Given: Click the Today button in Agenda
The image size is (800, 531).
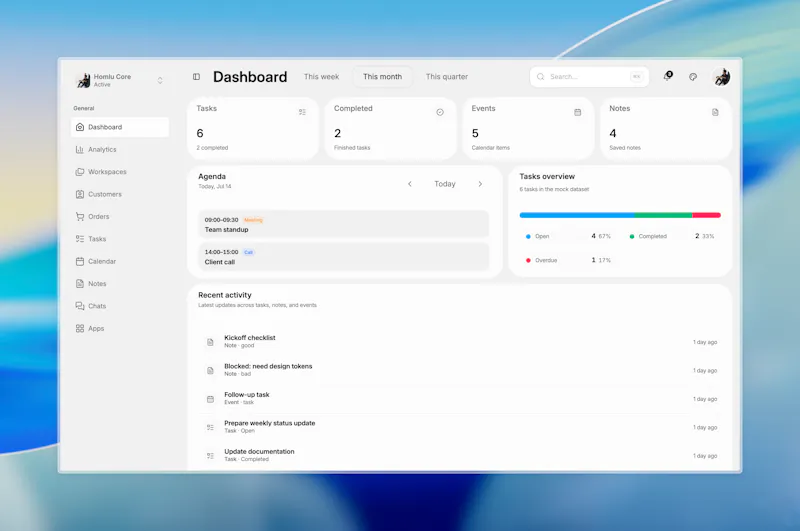Looking at the screenshot, I should 445,184.
